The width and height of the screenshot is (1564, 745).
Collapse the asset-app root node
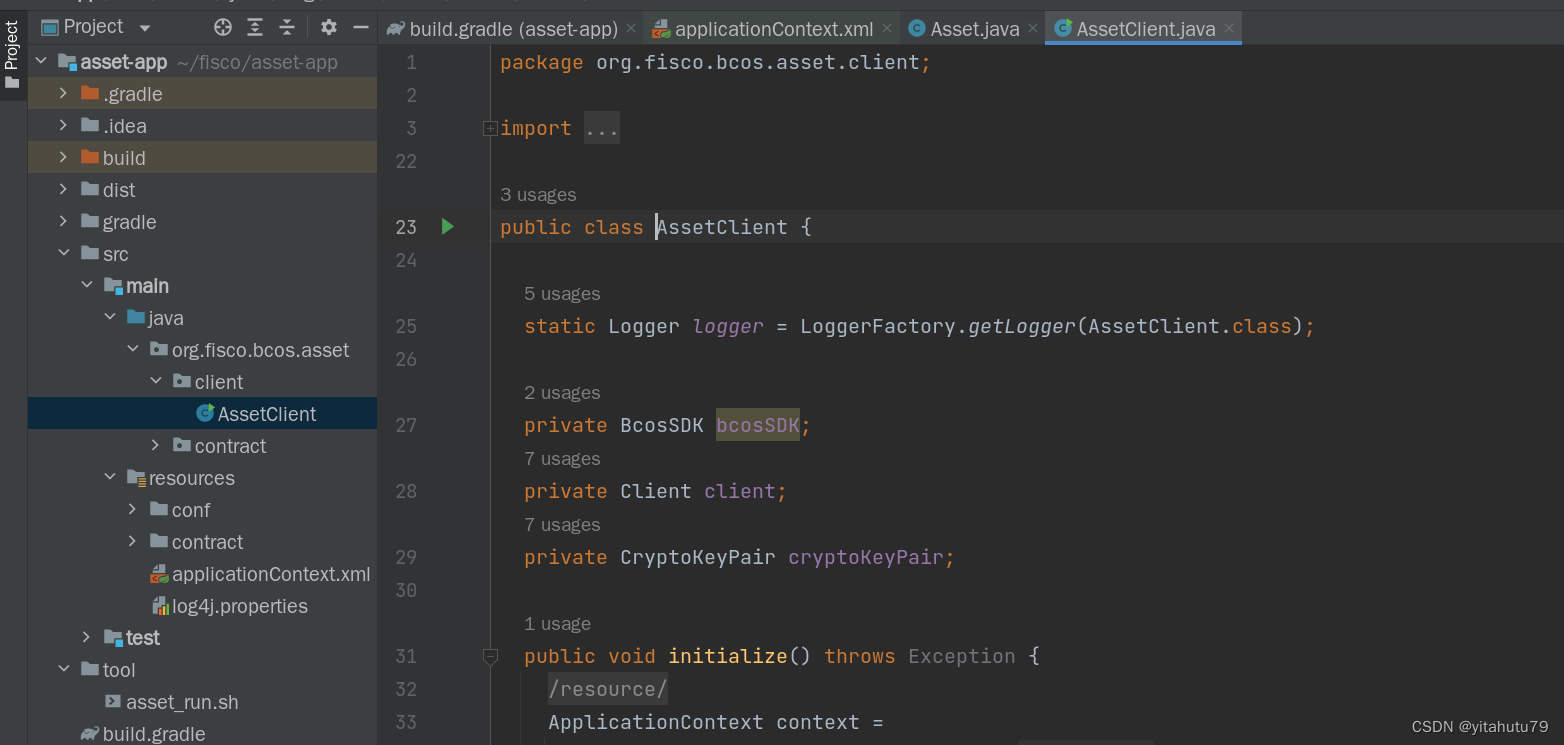coord(41,62)
